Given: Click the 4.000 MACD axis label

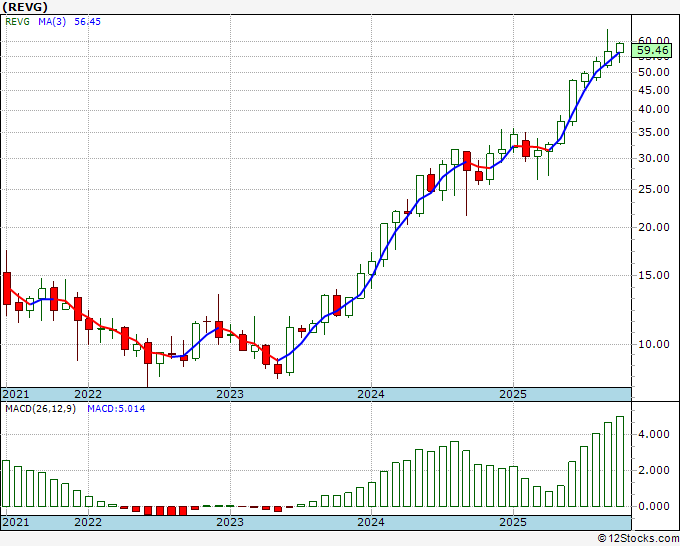Looking at the screenshot, I should [652, 434].
